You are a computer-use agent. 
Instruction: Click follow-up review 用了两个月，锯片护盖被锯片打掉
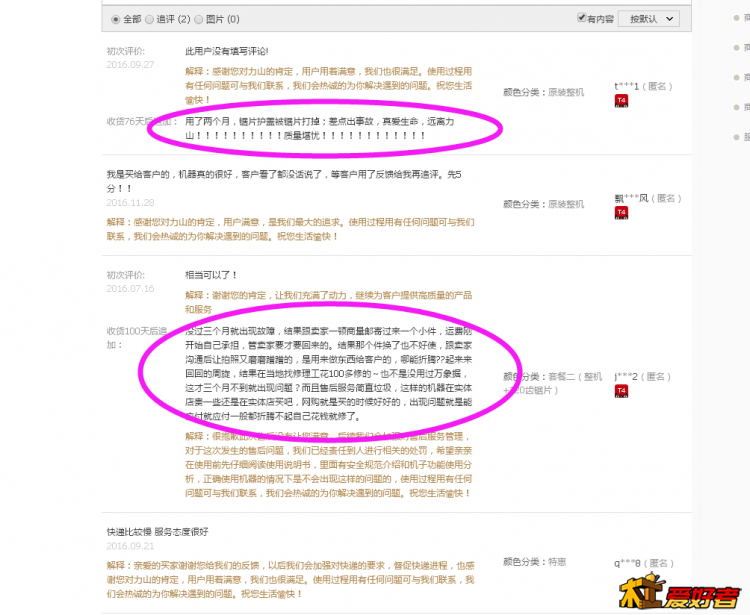click(320, 129)
